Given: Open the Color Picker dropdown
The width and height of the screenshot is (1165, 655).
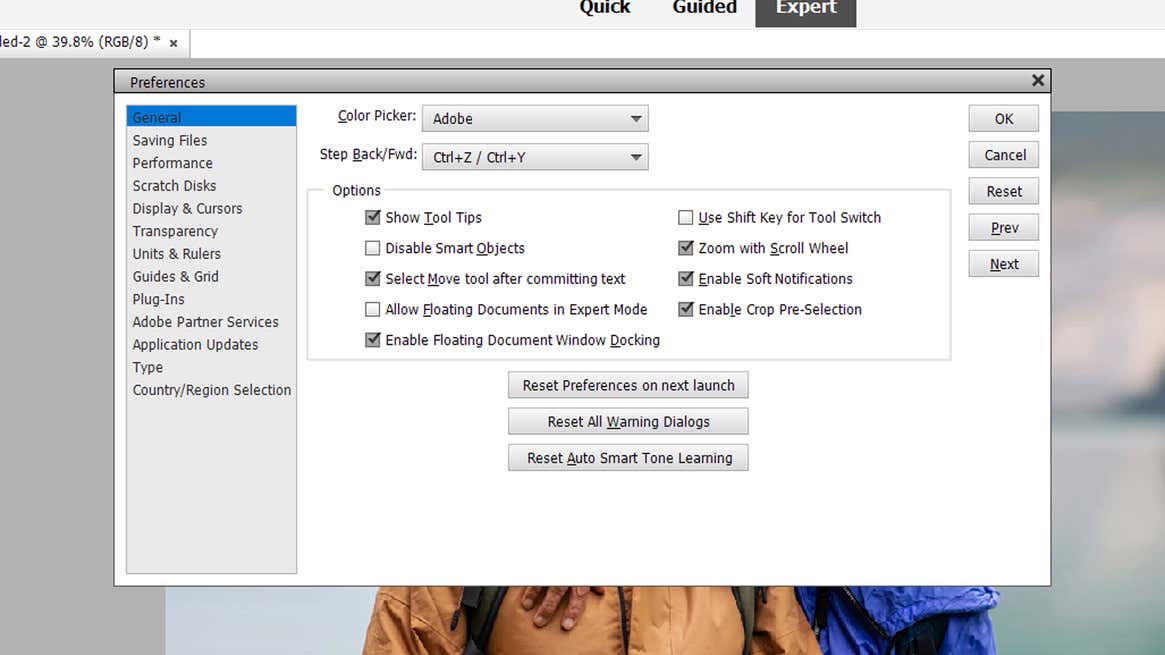Looking at the screenshot, I should tap(535, 119).
